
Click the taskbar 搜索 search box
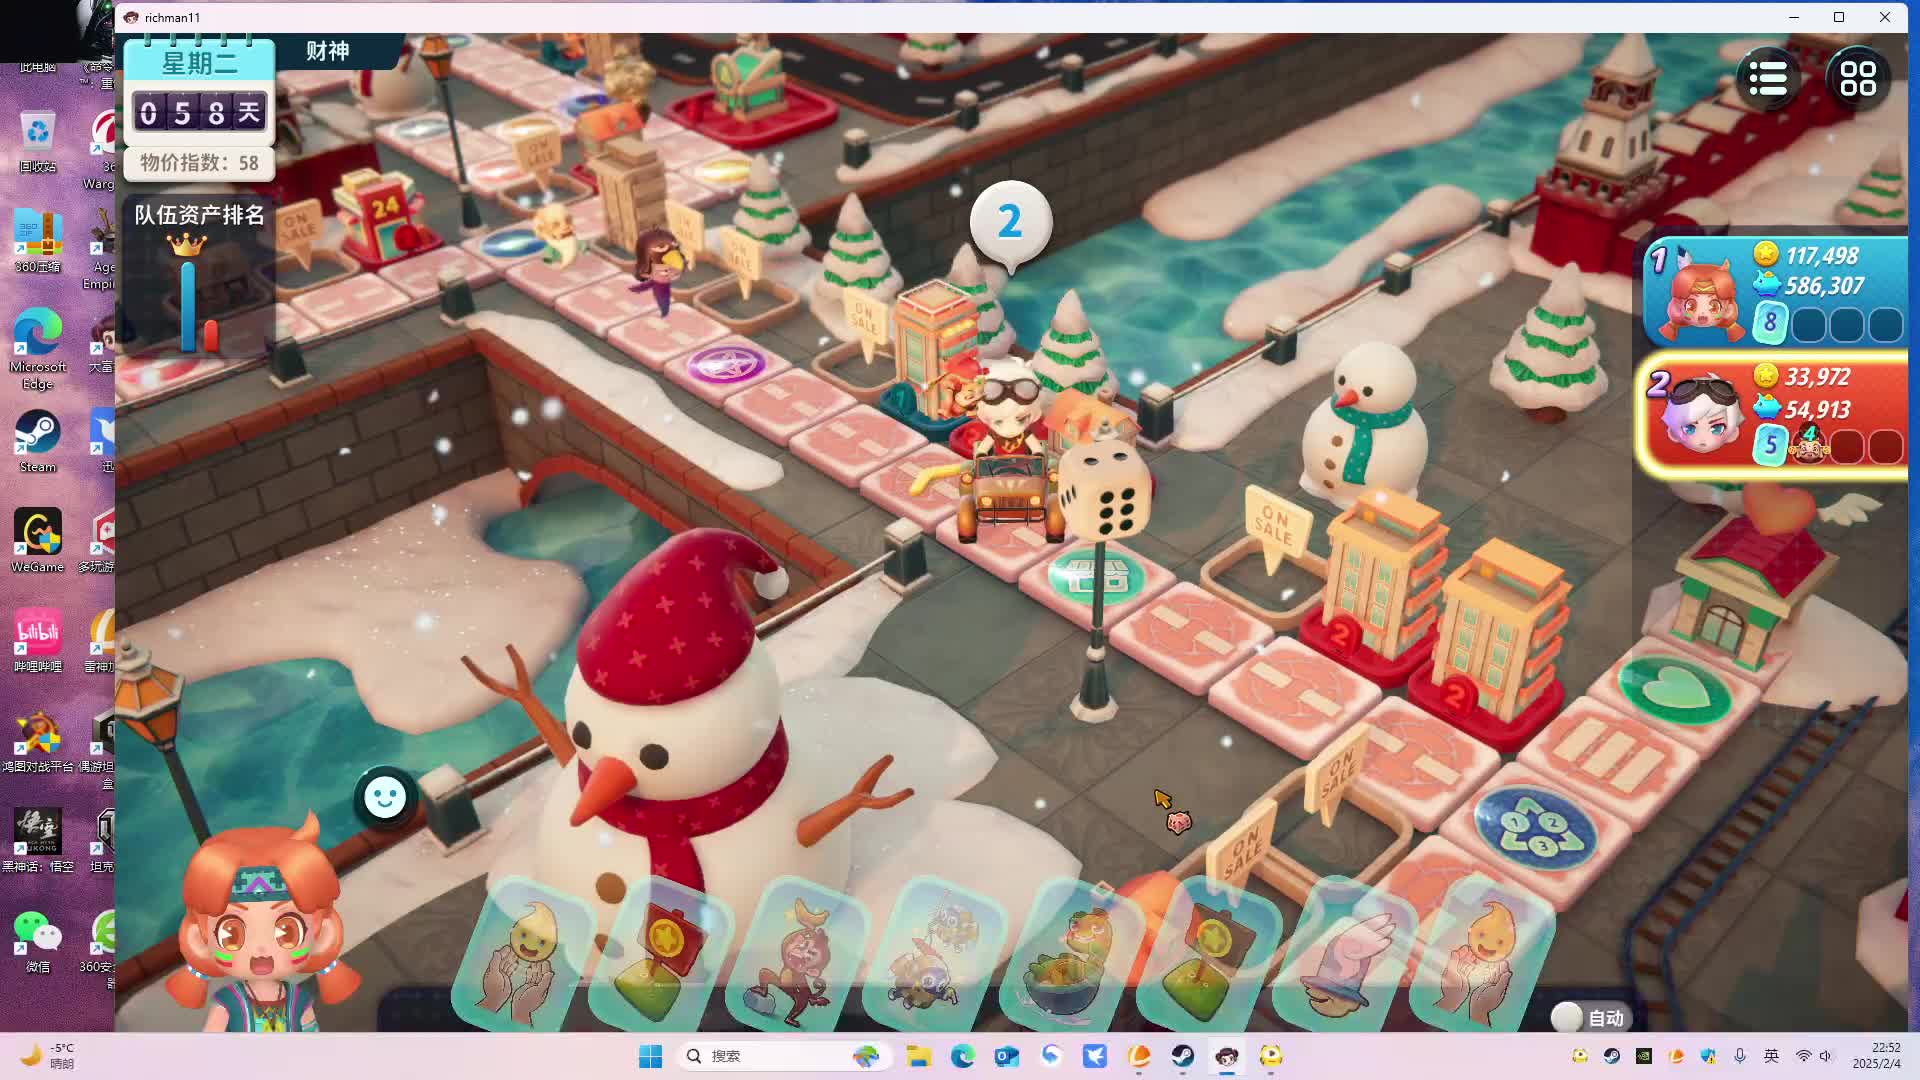[x=784, y=1056]
